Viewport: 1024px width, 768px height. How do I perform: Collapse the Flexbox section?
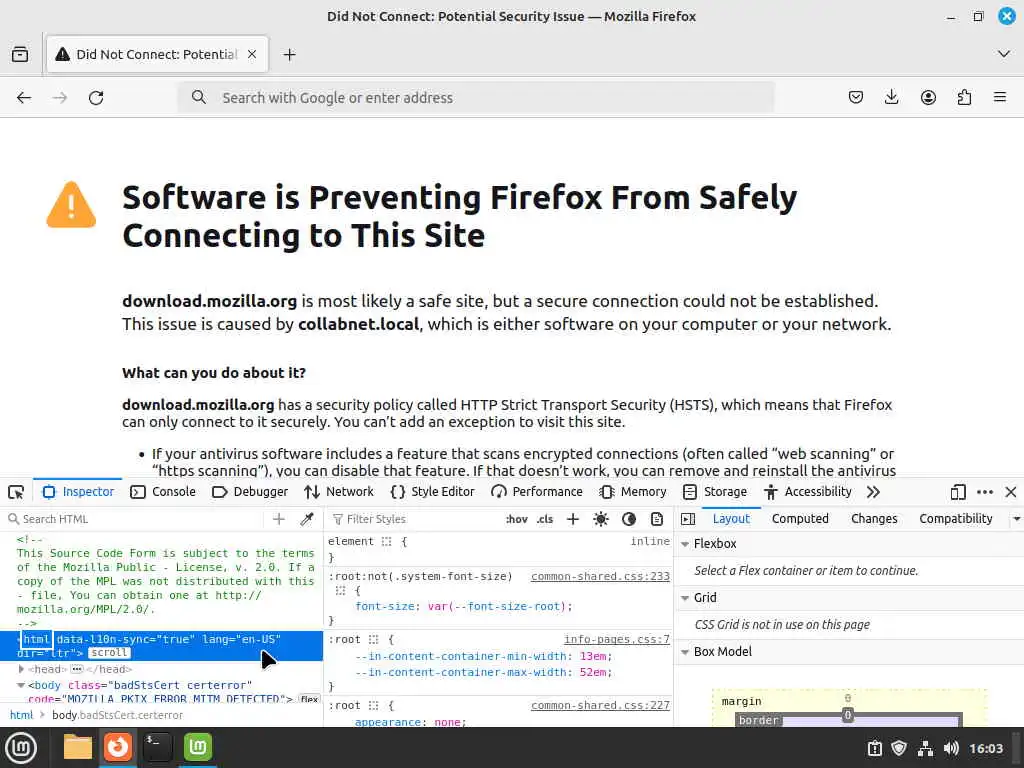tap(685, 544)
